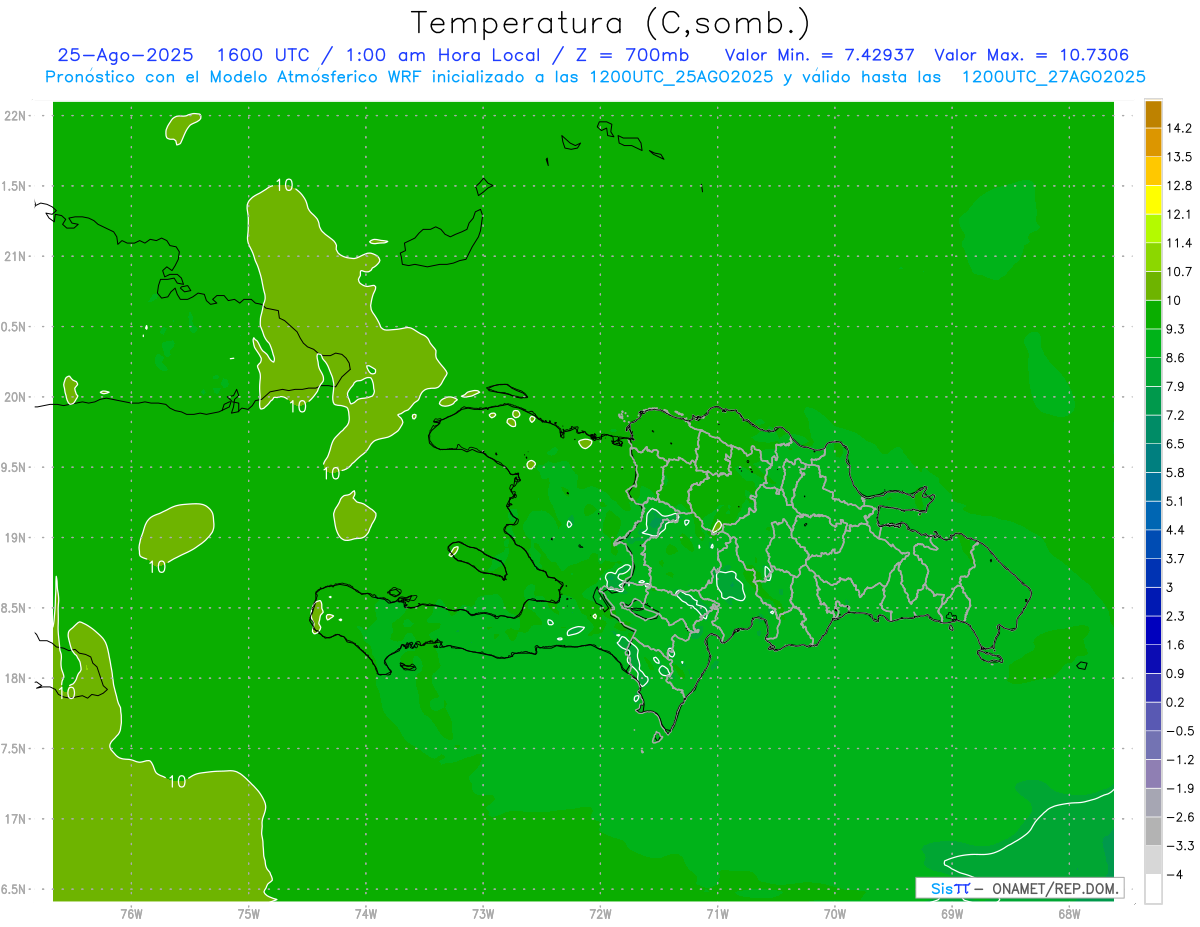The height and width of the screenshot is (927, 1200).
Task: Pick the orange swatch between 13.5 and 14.2
Action: [1153, 142]
